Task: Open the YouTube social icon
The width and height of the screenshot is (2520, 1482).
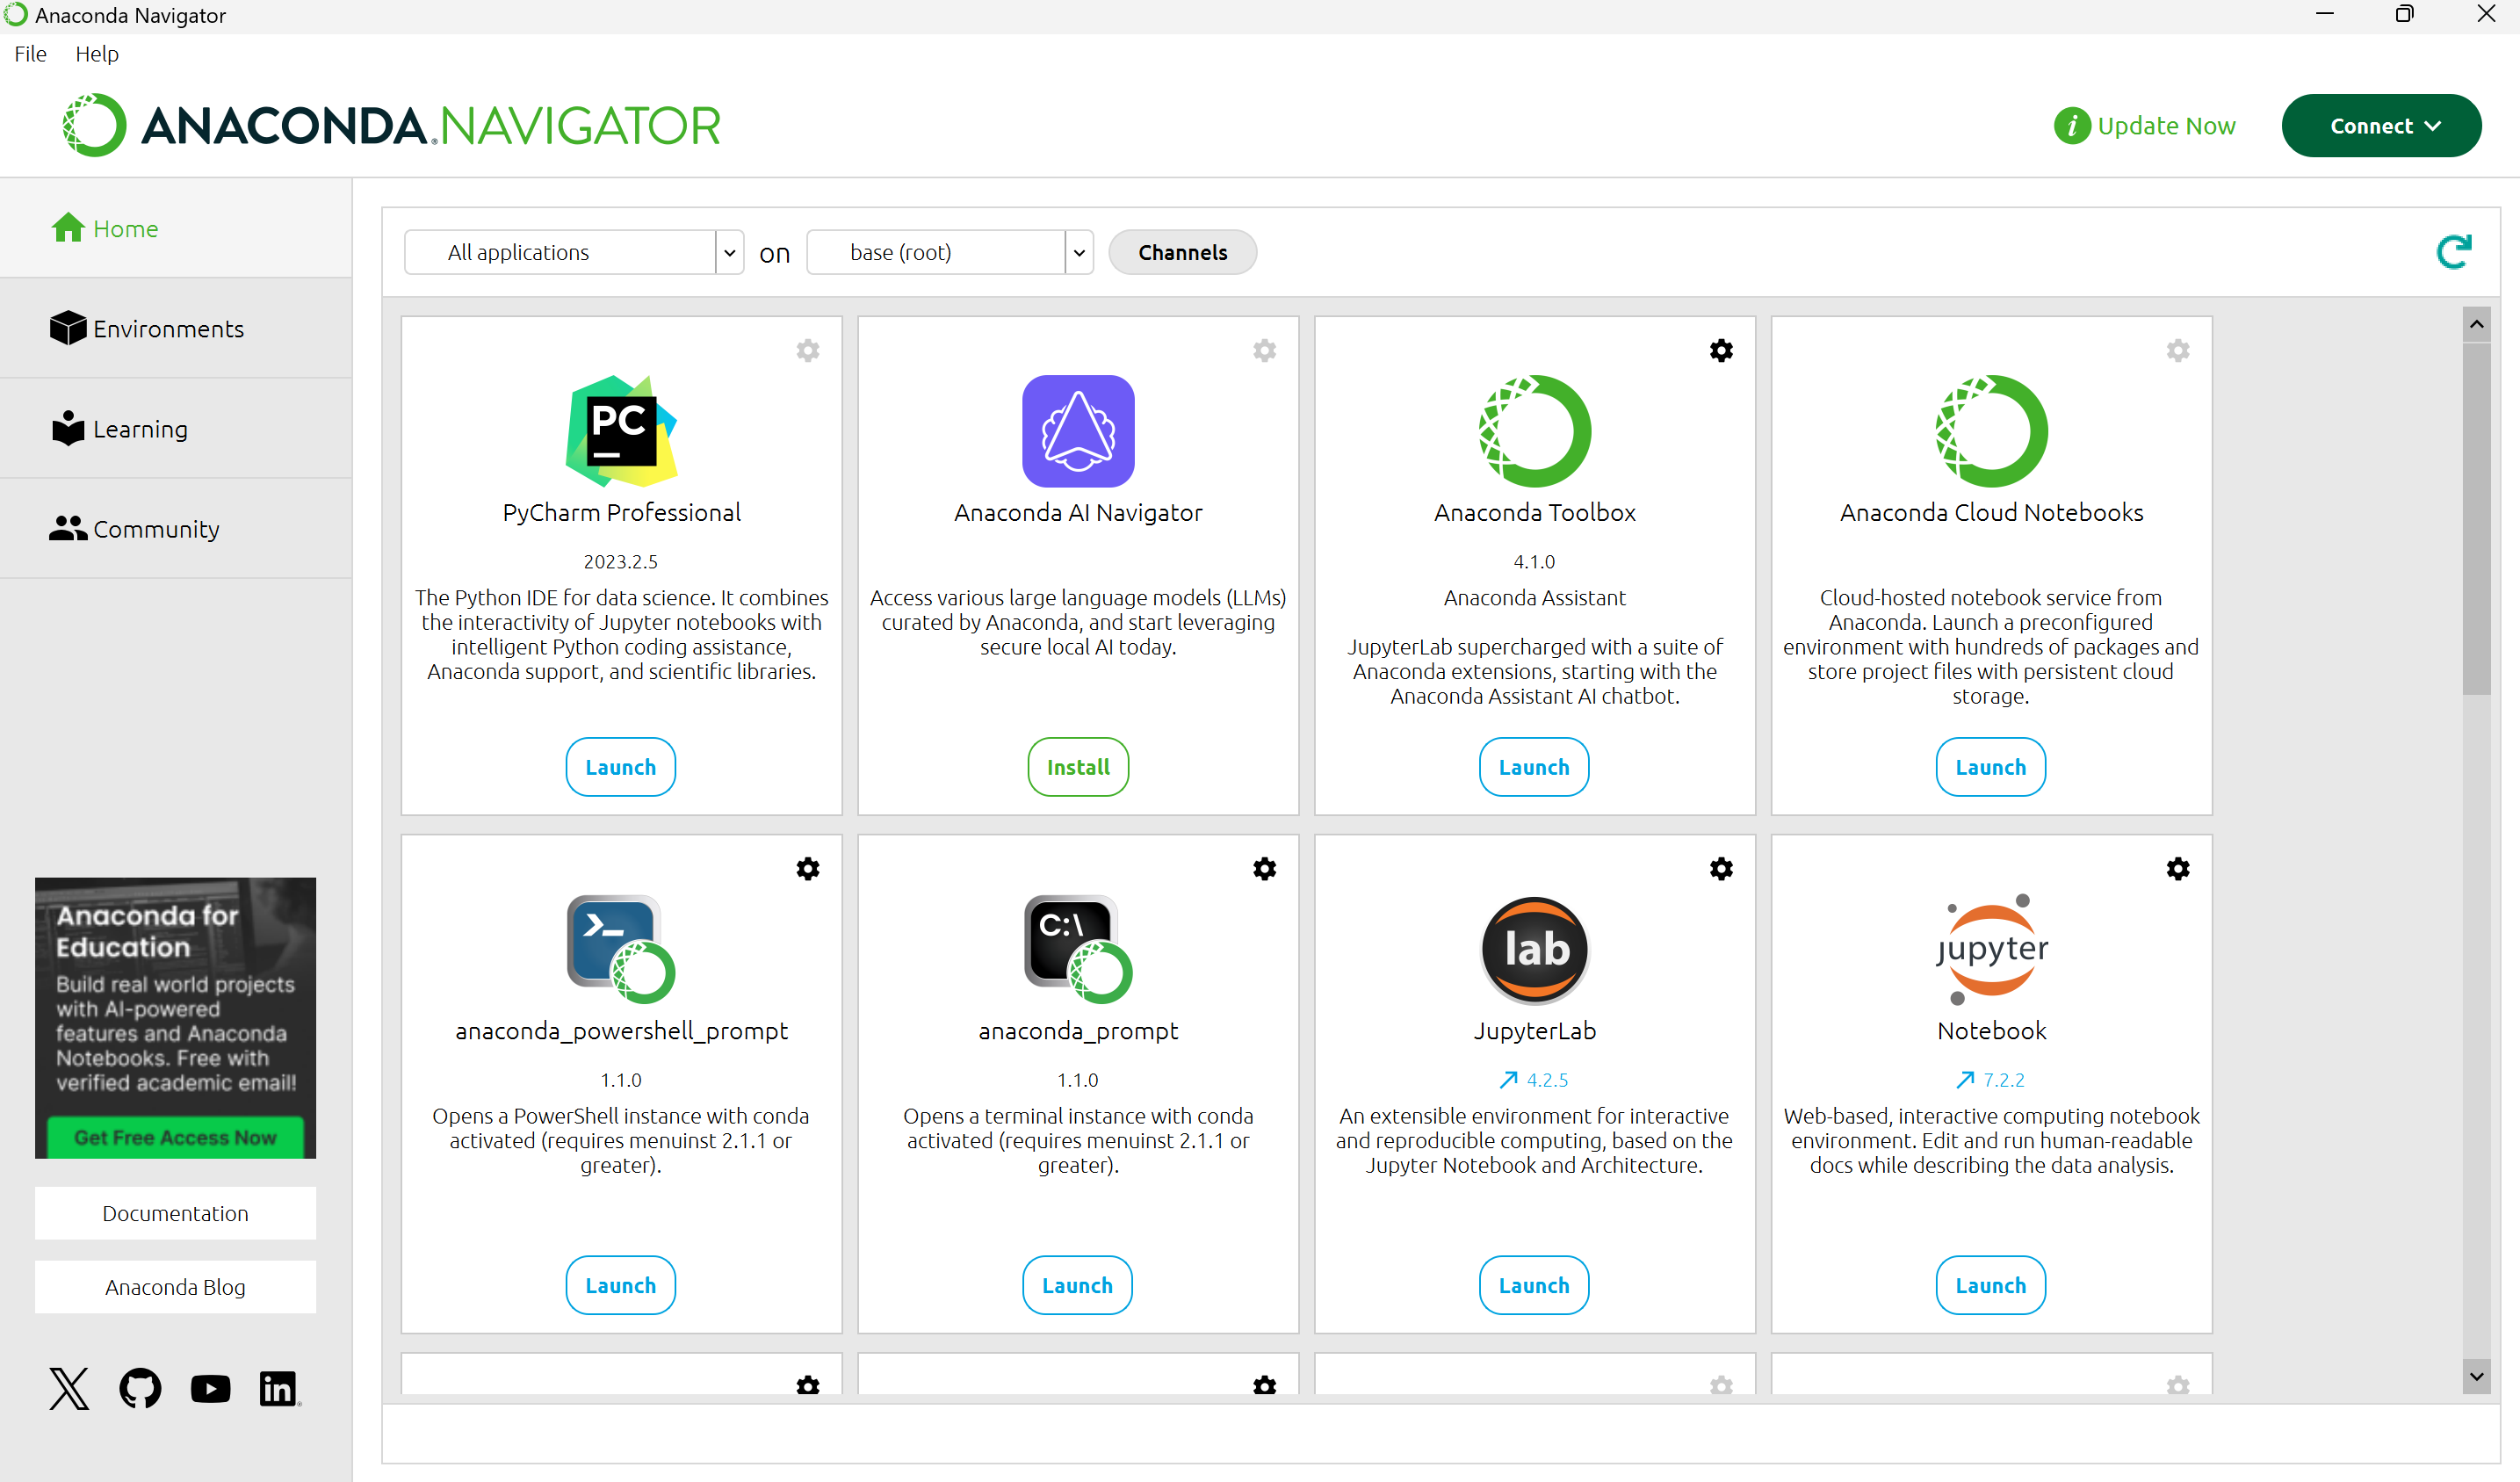Action: pos(210,1388)
